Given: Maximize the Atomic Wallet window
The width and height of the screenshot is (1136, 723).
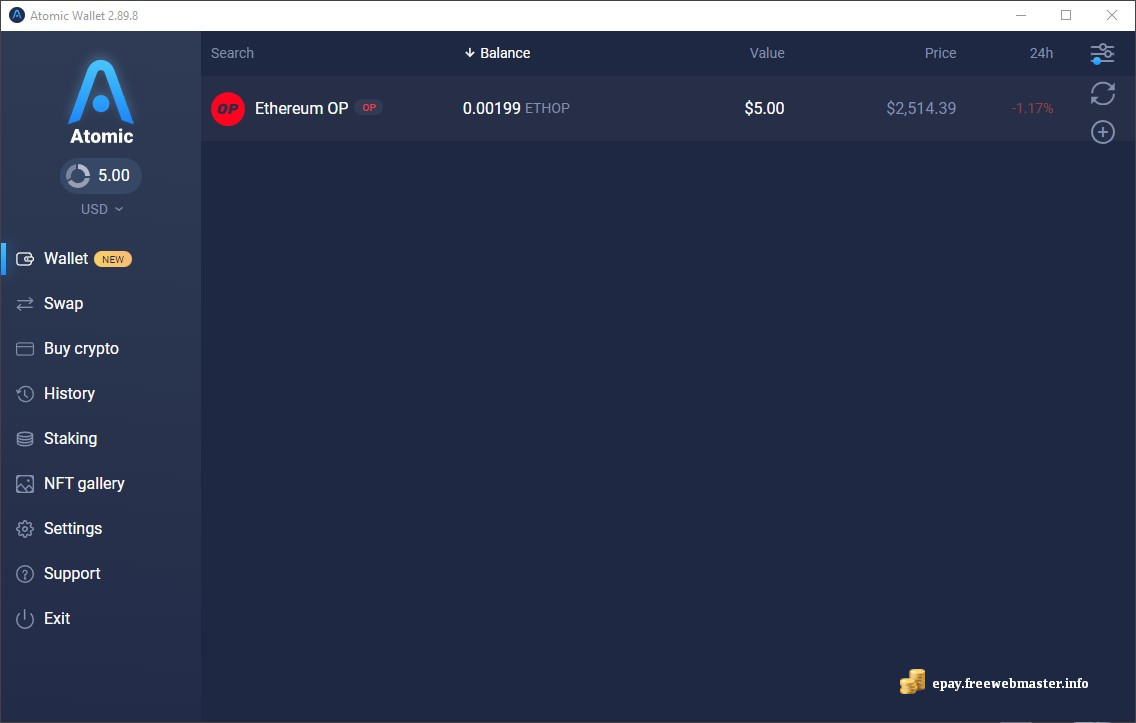Looking at the screenshot, I should [x=1066, y=15].
